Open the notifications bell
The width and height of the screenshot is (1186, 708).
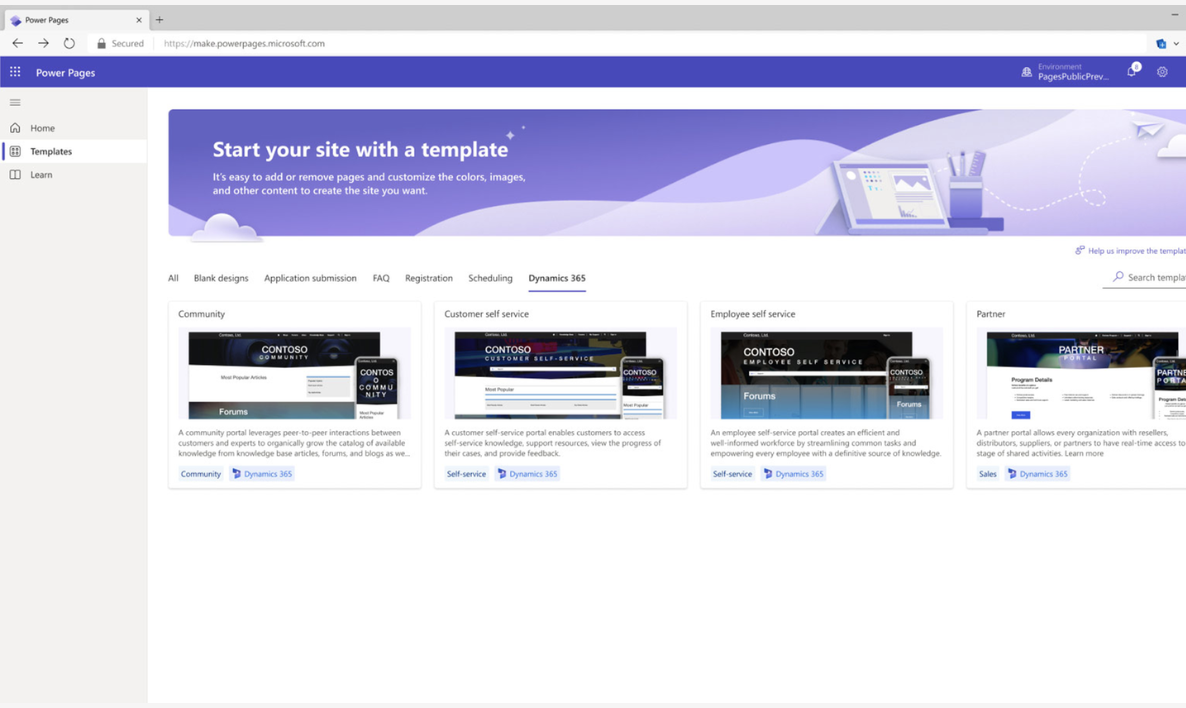pos(1132,71)
